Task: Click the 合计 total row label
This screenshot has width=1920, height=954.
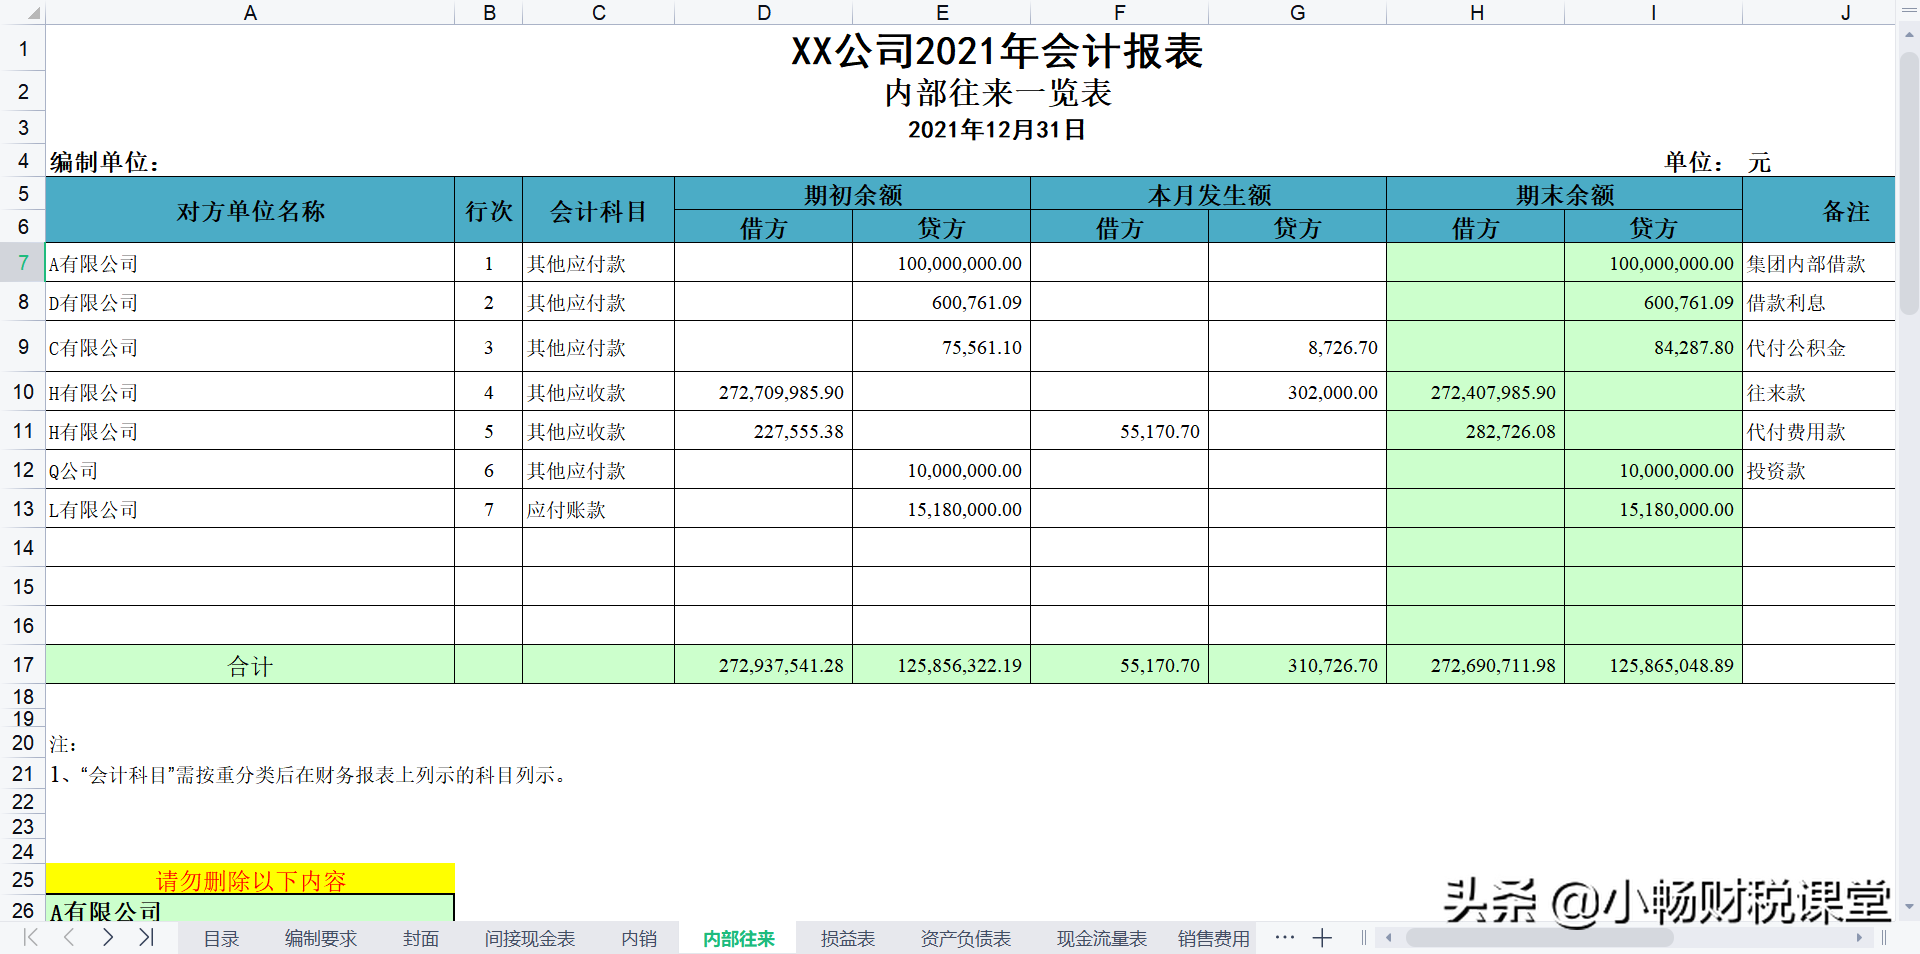Action: pos(250,665)
